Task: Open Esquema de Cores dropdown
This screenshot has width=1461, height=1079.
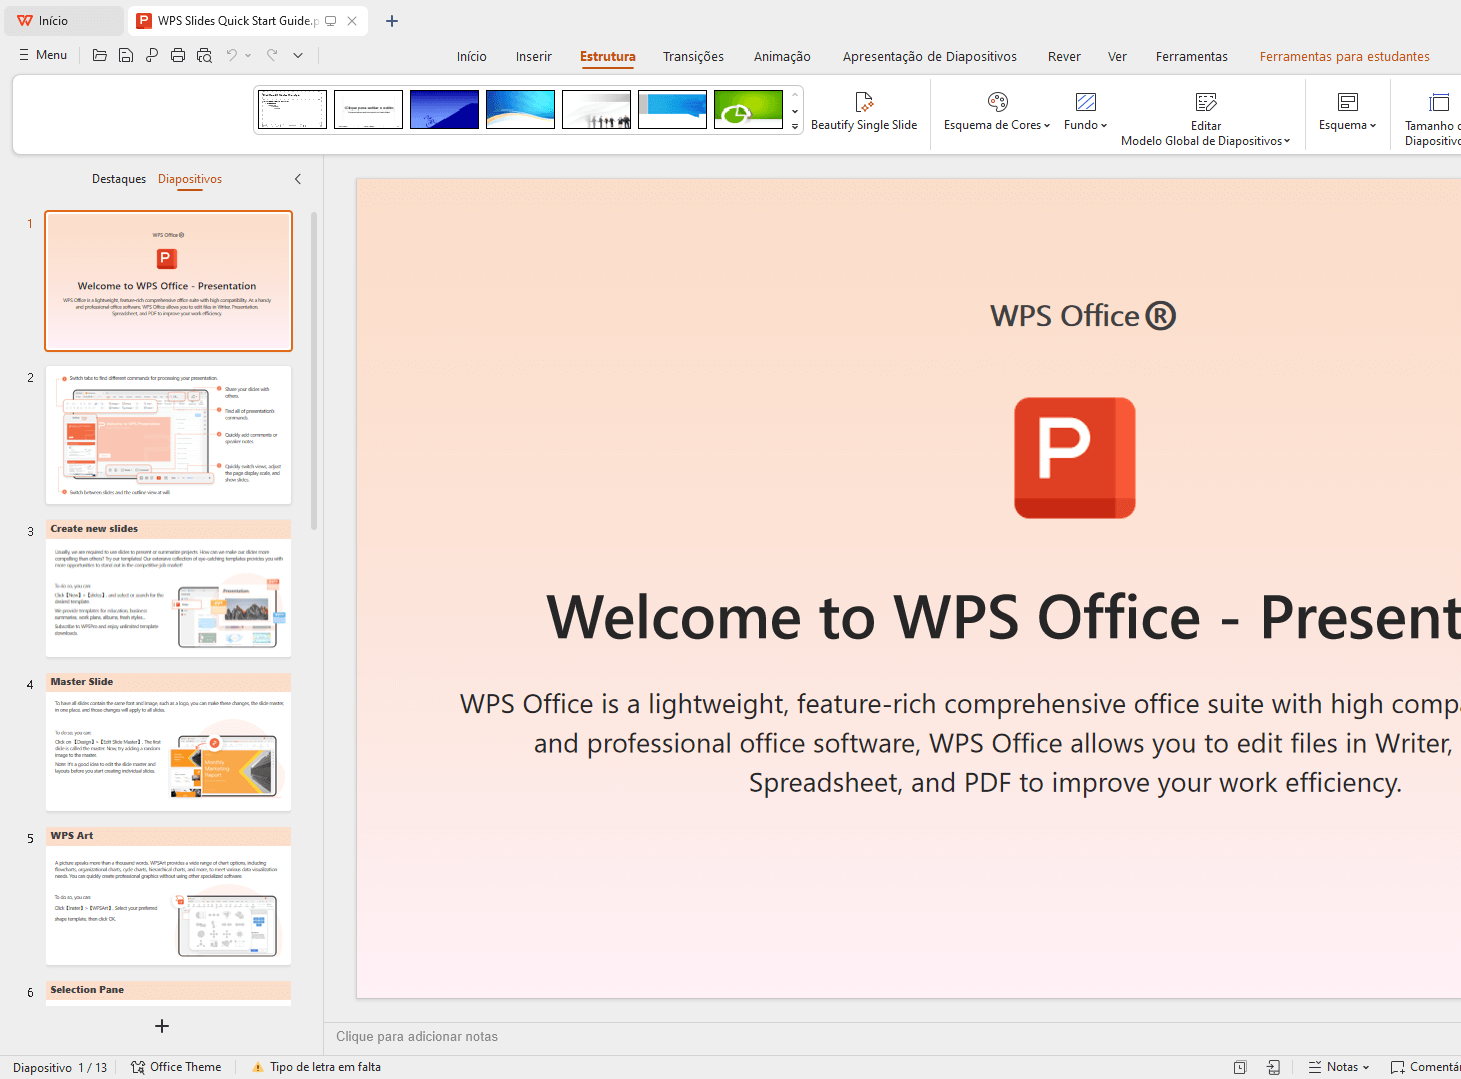Action: pyautogui.click(x=997, y=111)
